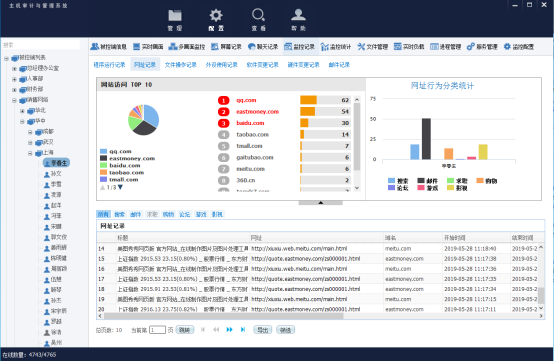Jump to last page of records

243,330
